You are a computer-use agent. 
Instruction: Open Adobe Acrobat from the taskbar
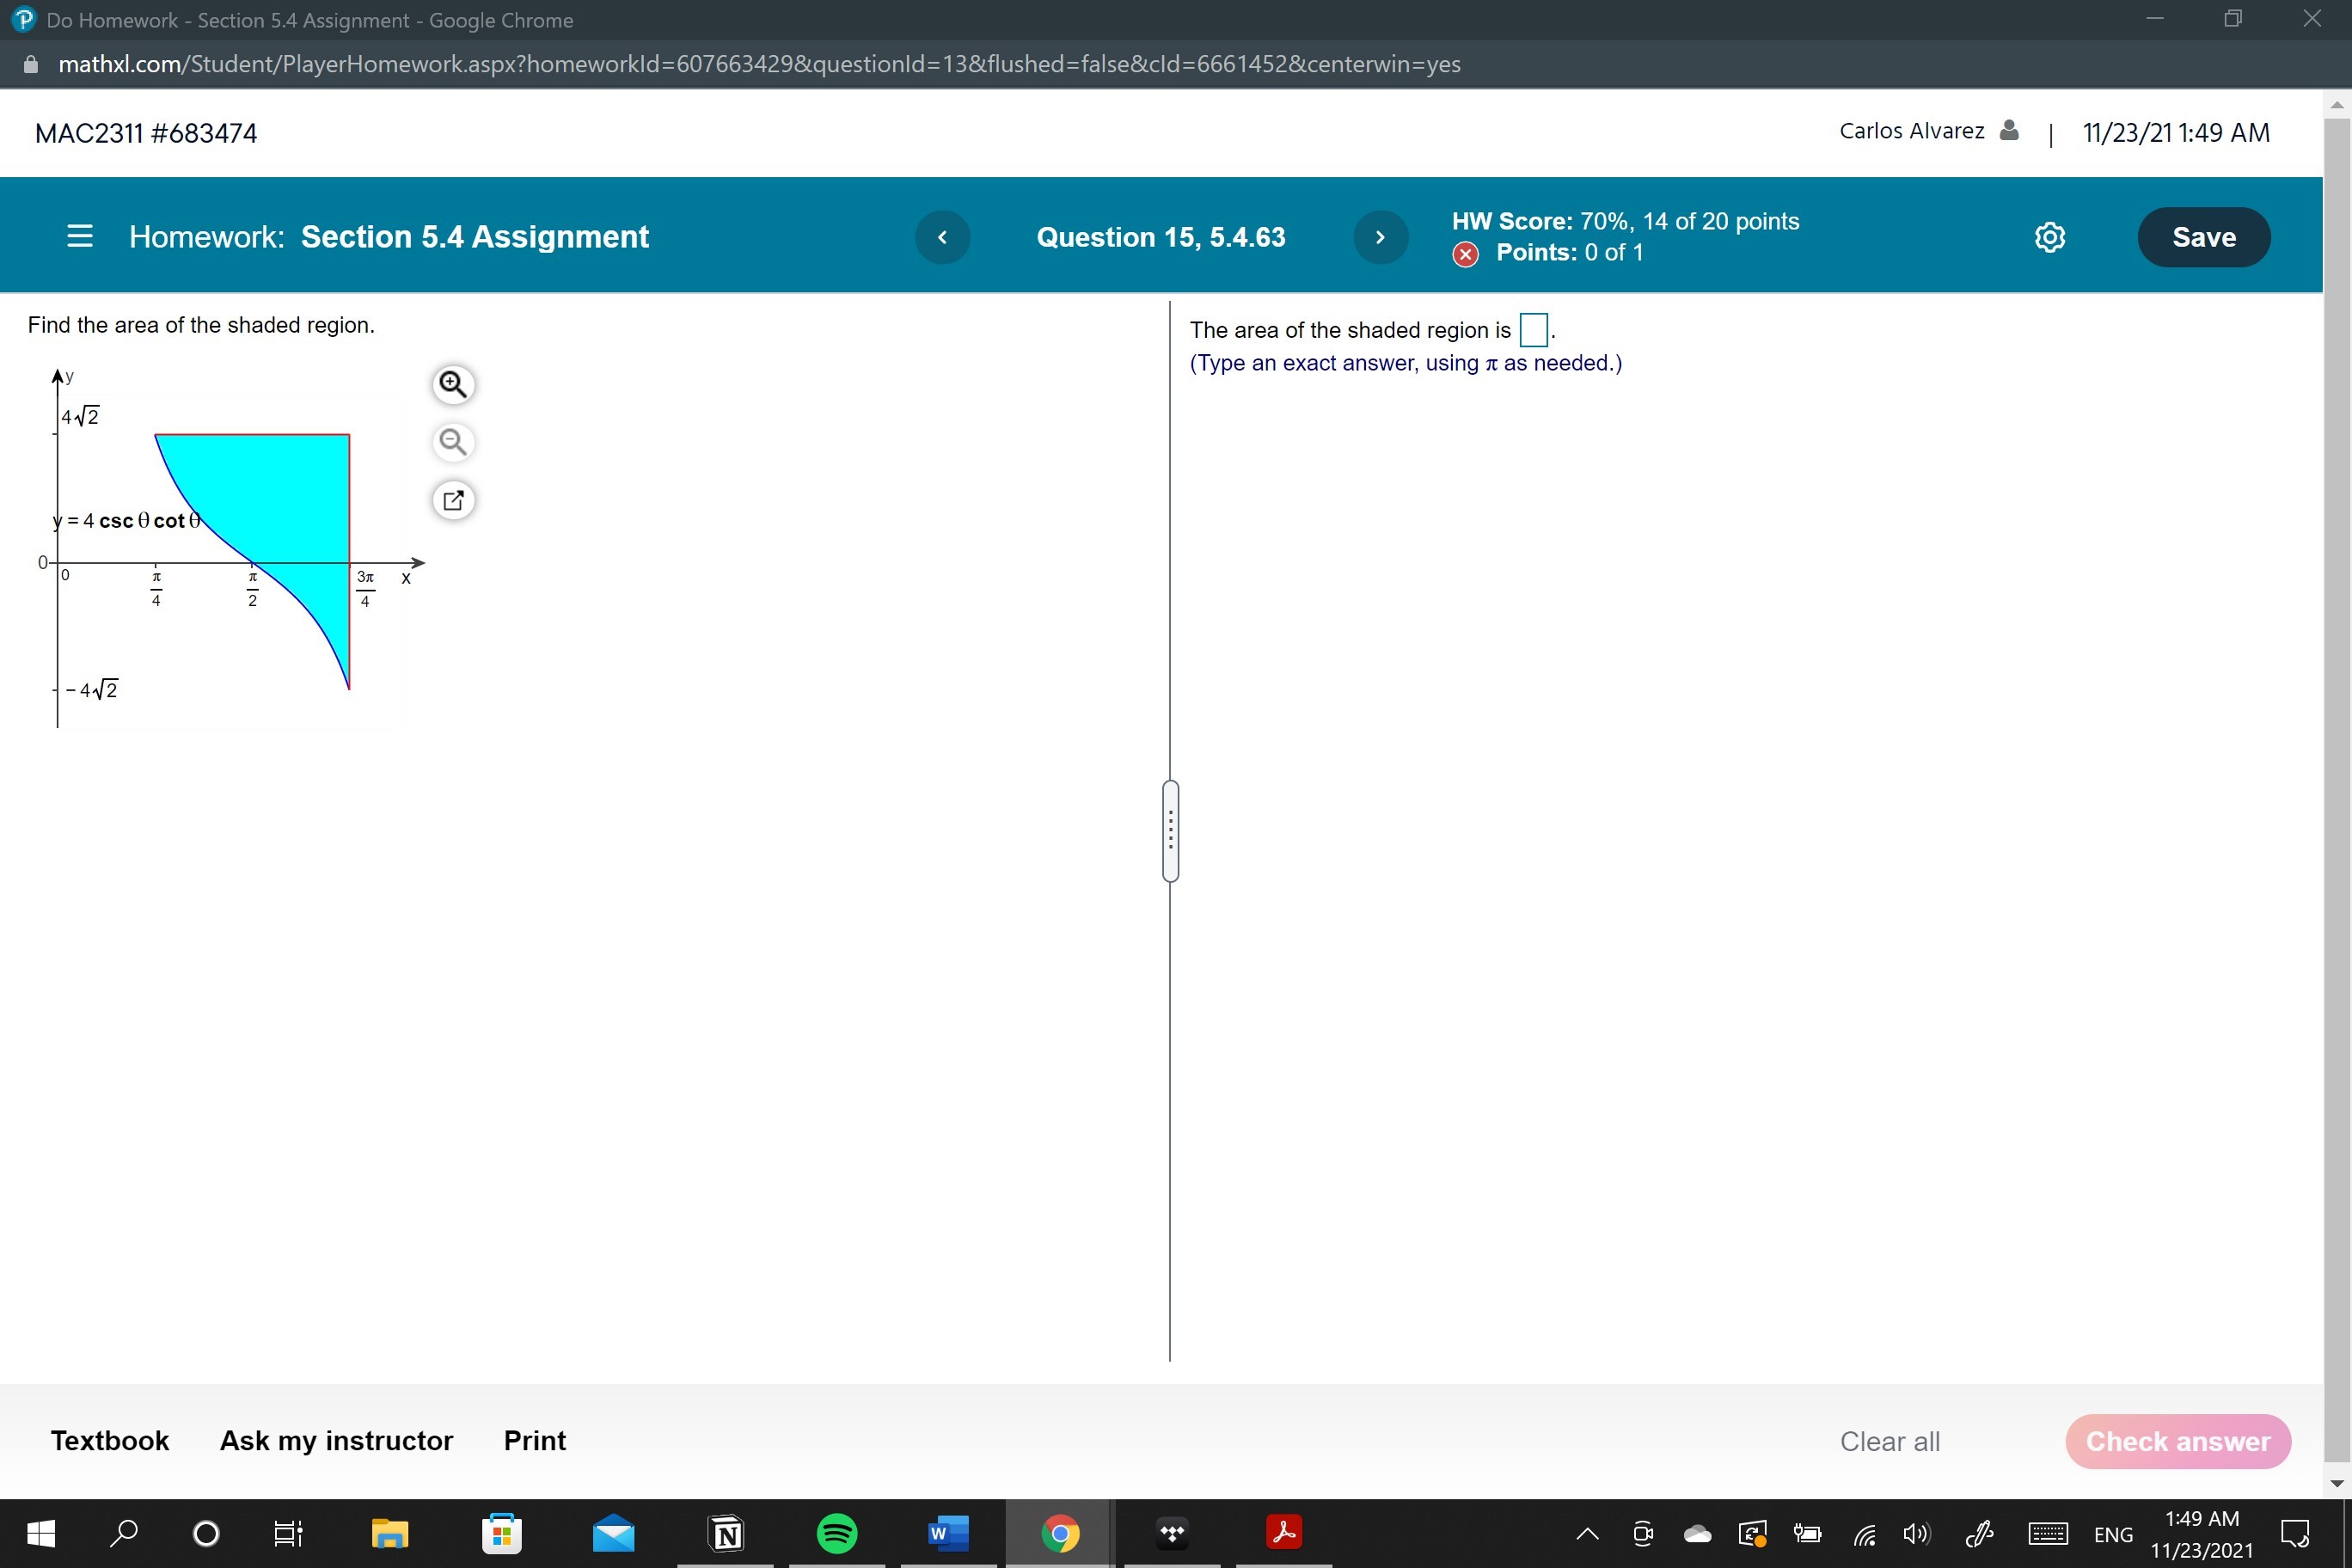pyautogui.click(x=1284, y=1531)
